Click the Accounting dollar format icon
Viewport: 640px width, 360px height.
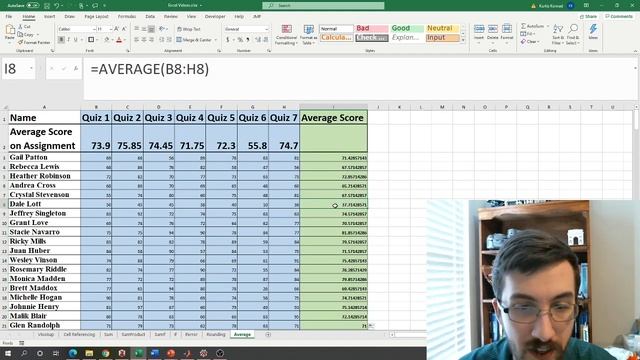pos(227,40)
